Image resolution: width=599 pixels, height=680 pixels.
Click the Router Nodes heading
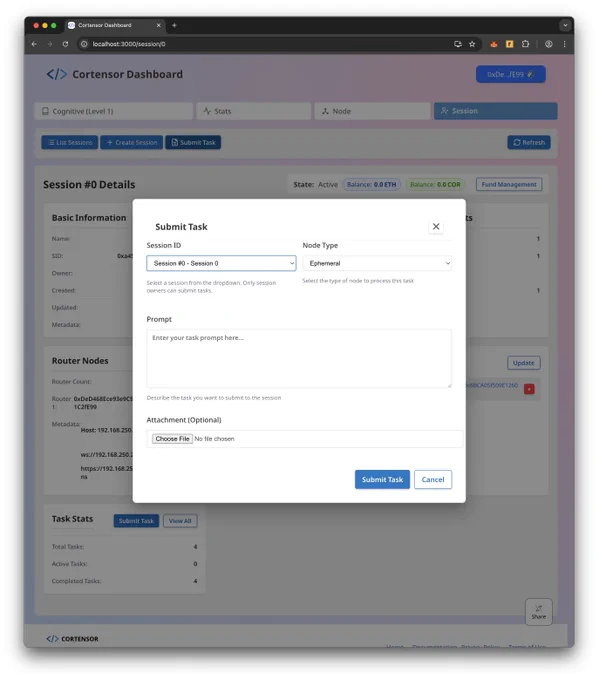click(x=80, y=361)
